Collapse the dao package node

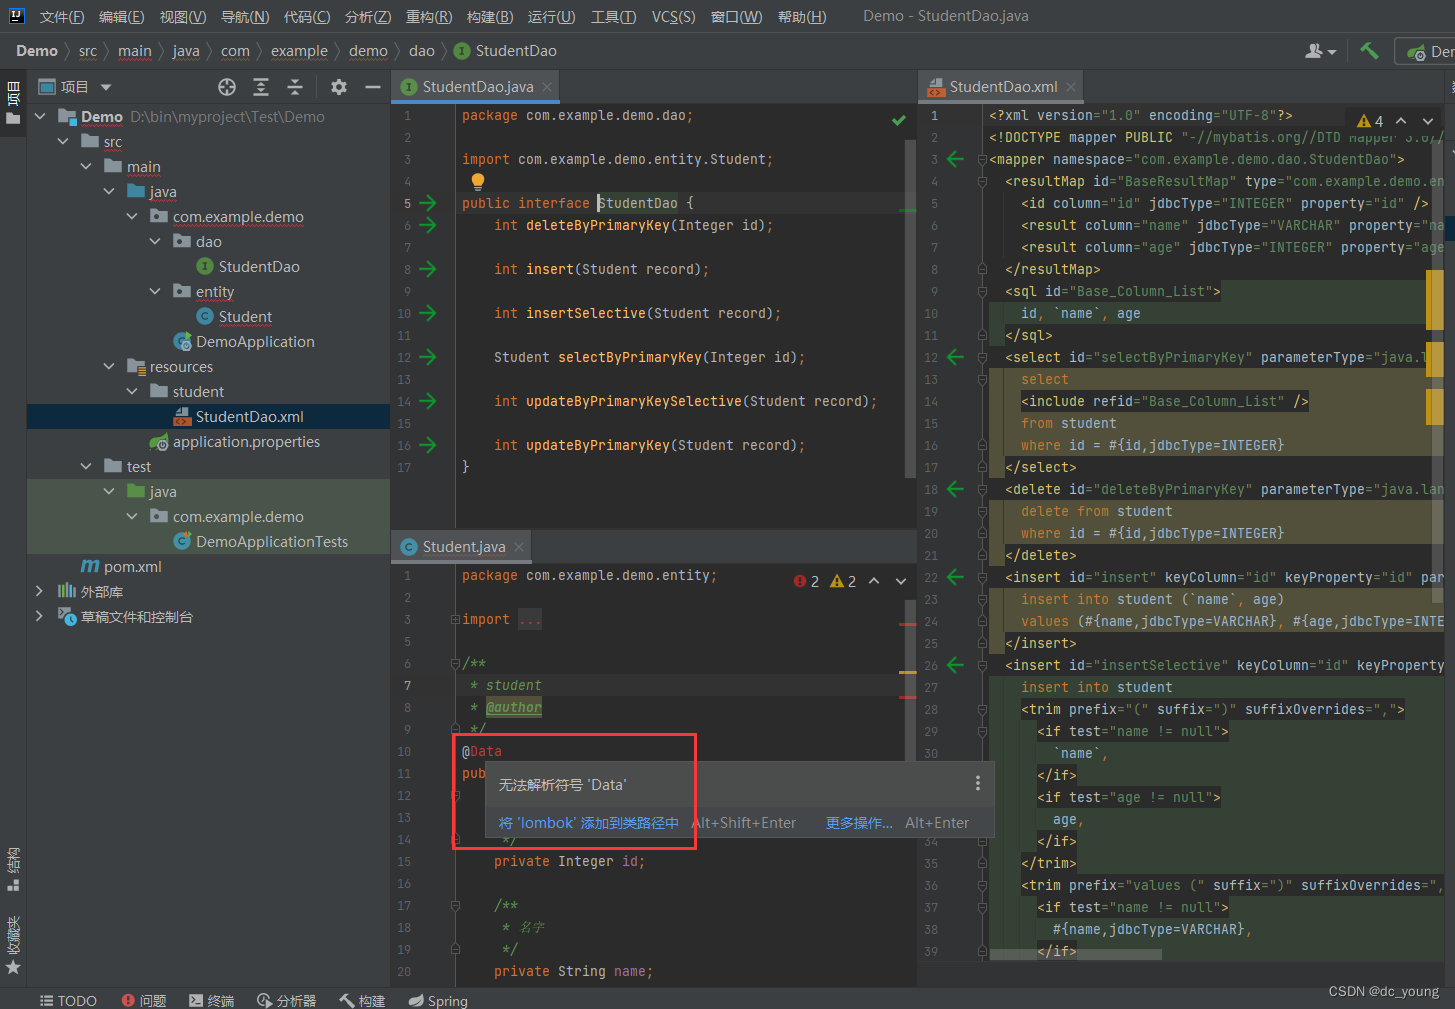[155, 242]
